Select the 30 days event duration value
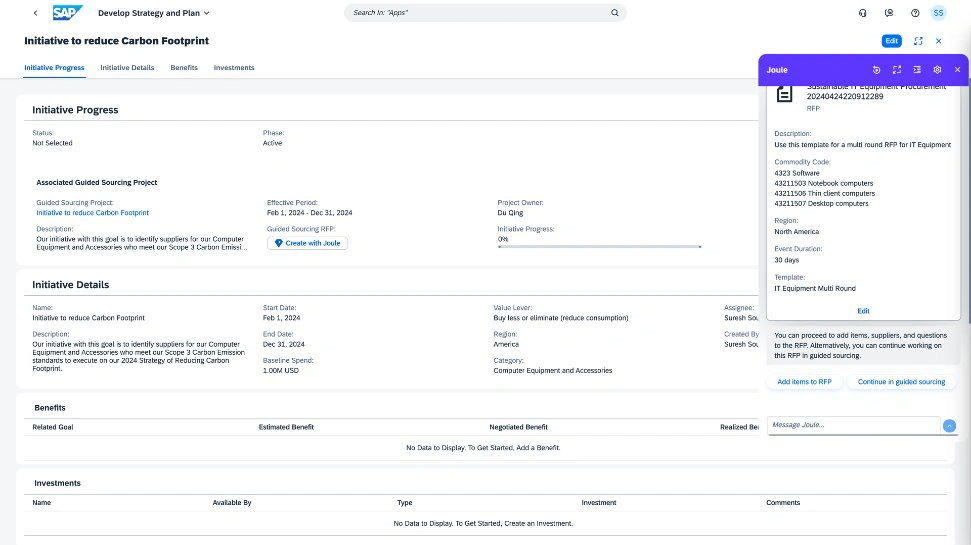Viewport: 971px width, 545px height. (x=786, y=260)
